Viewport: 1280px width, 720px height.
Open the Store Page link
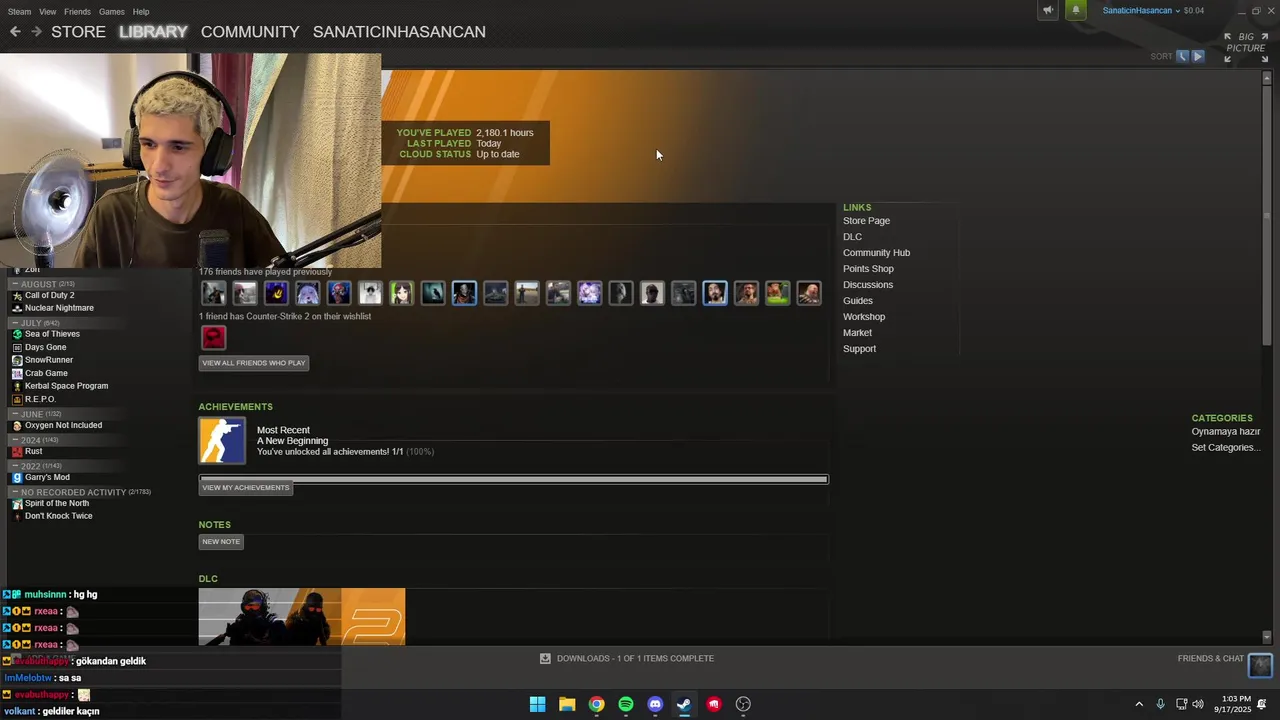[x=866, y=221]
